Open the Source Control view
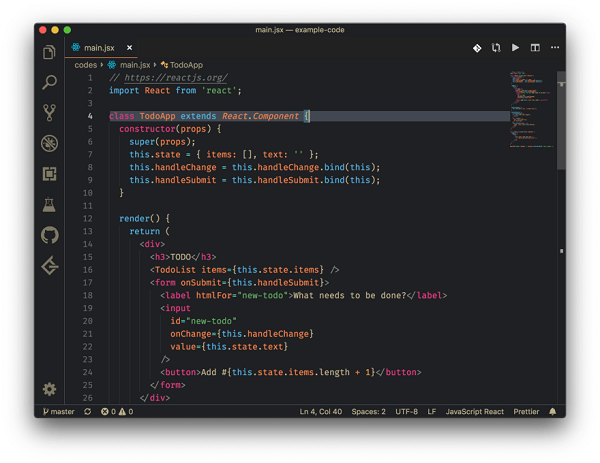The width and height of the screenshot is (600, 463). click(49, 113)
